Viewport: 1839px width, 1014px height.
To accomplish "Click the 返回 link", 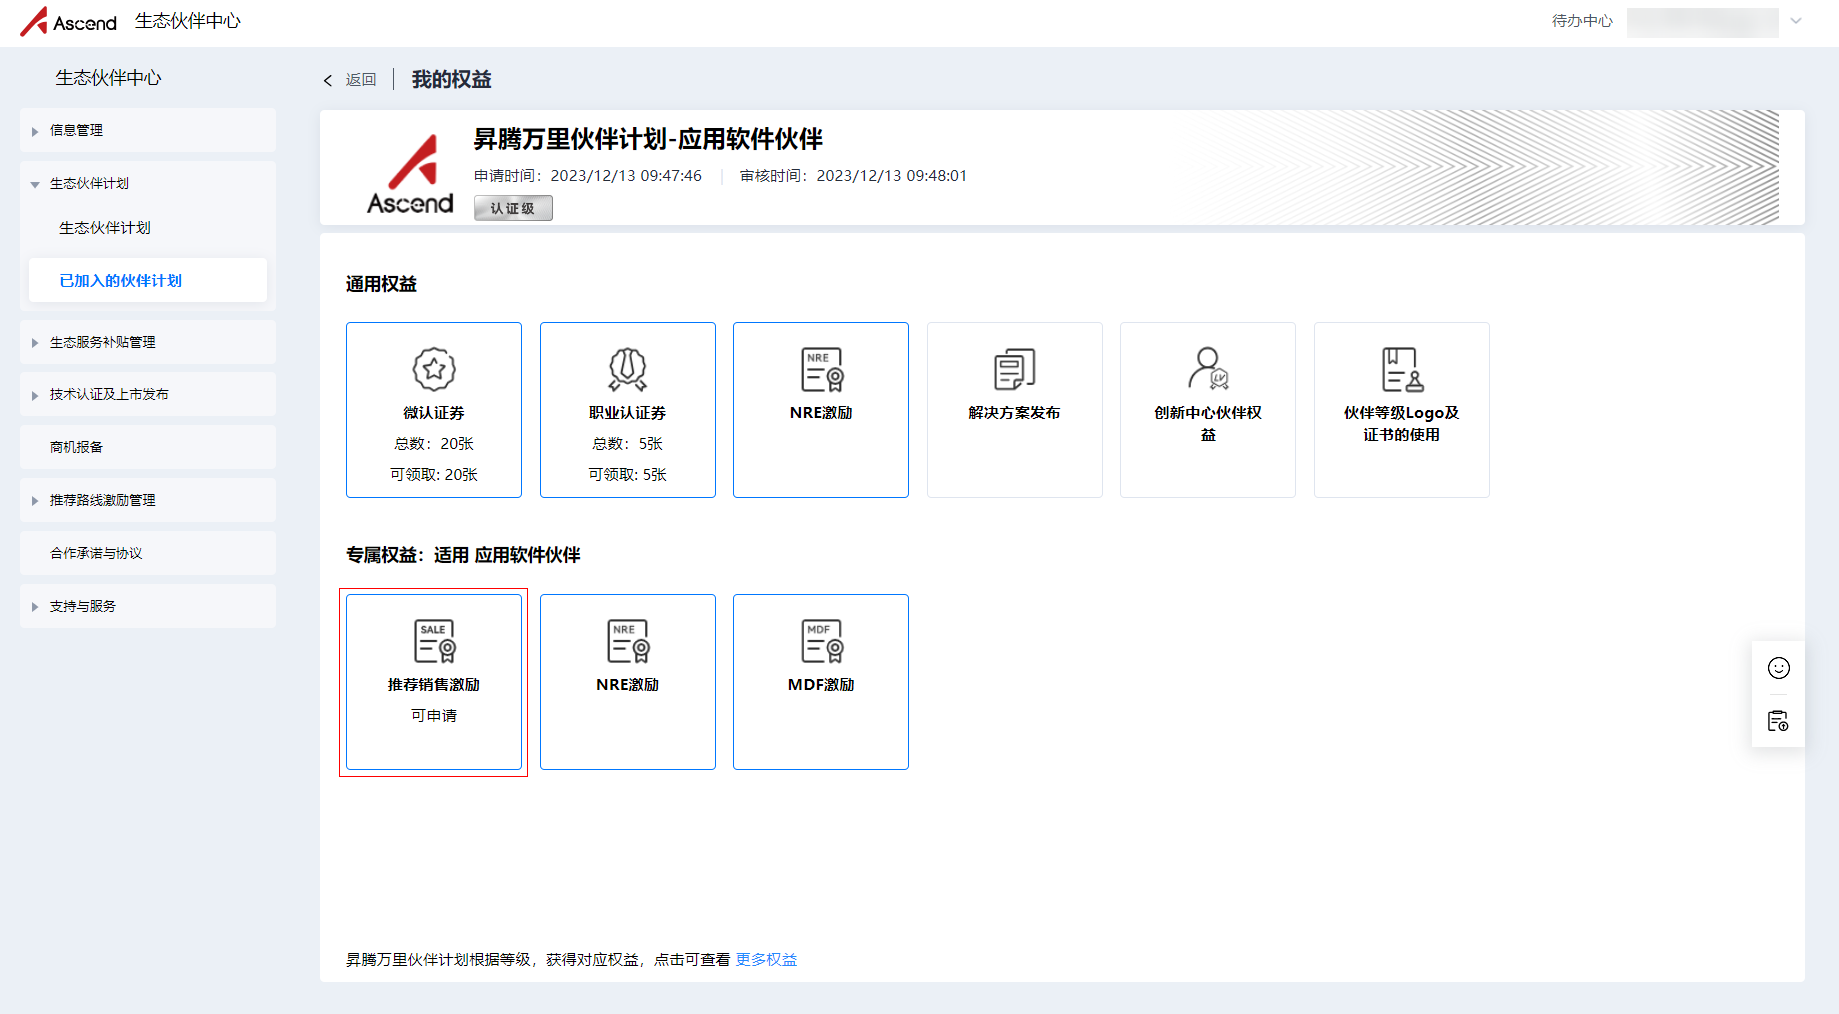I will pos(361,80).
